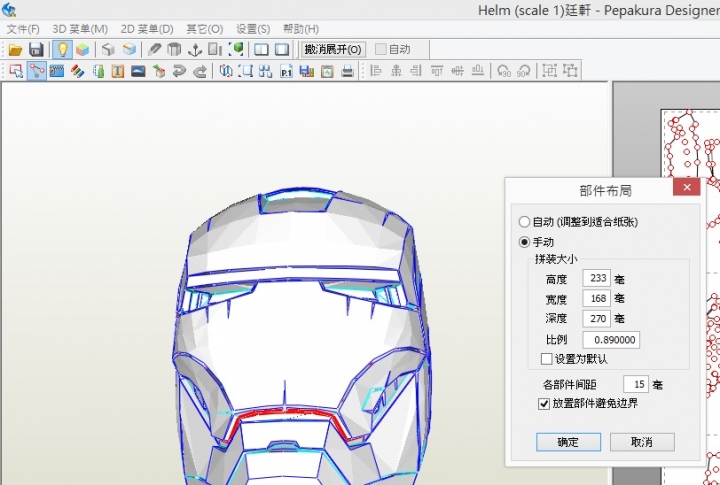Screen dimensions: 720x485
Task: Align parts to horizontal center
Action: [x=396, y=71]
